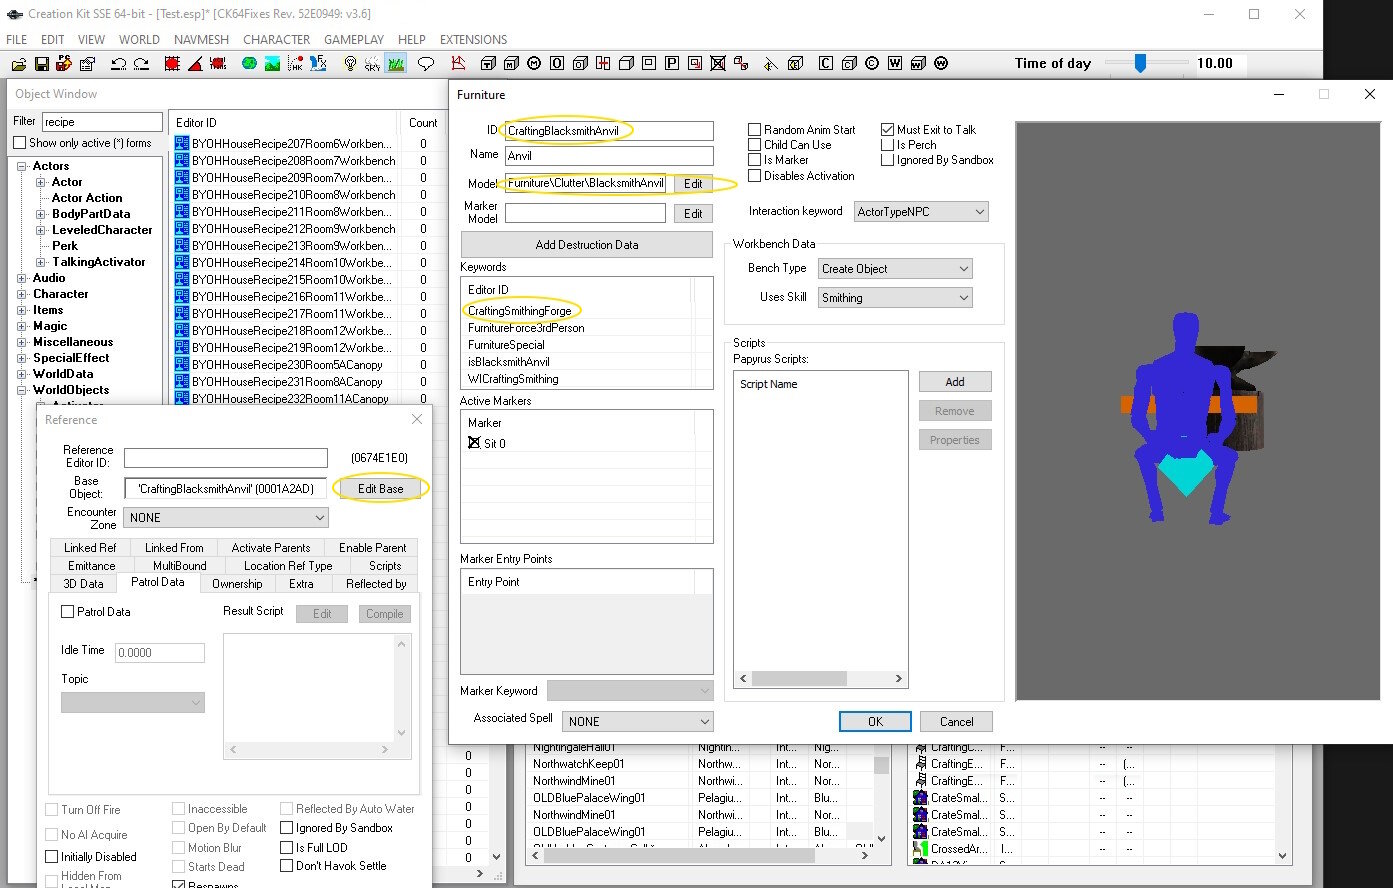Screen dimensions: 1393x888
Task: Open the preferences toolbar icon
Action: click(x=87, y=64)
